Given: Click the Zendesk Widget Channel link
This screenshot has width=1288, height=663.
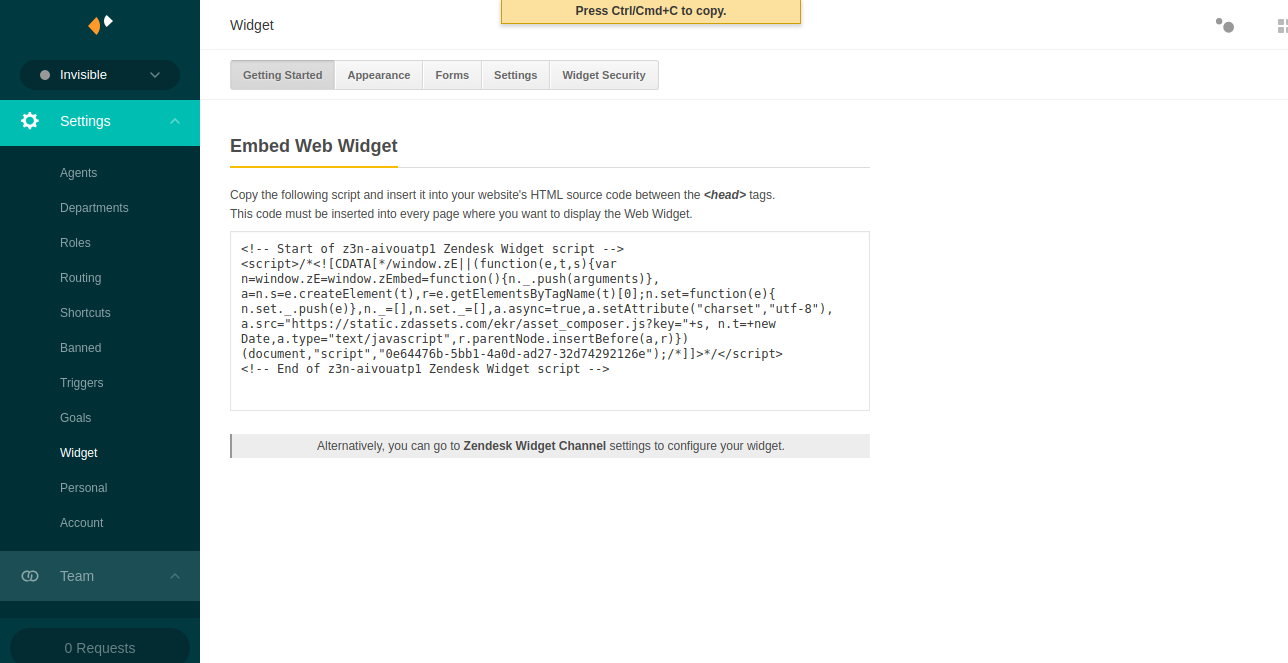Looking at the screenshot, I should coord(535,446).
